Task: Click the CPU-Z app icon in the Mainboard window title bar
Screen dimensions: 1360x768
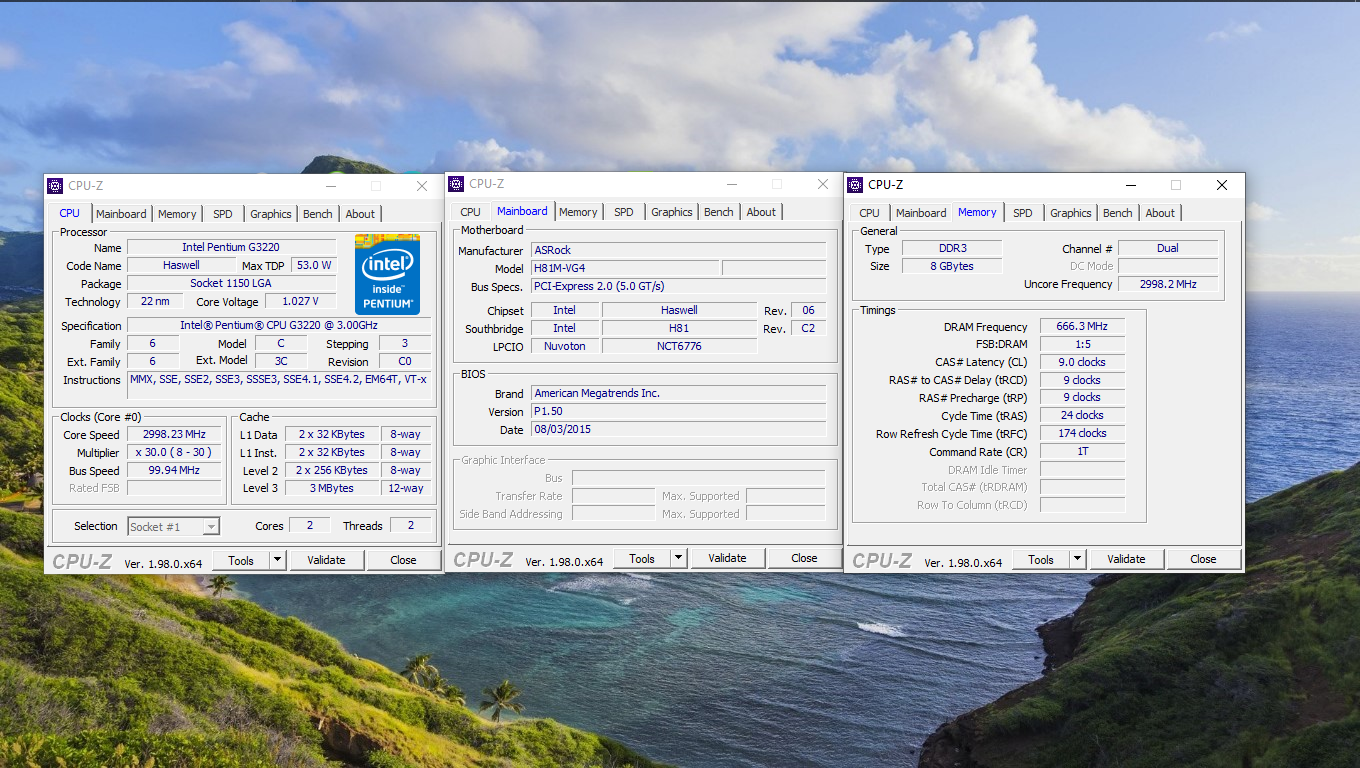Action: (x=456, y=183)
